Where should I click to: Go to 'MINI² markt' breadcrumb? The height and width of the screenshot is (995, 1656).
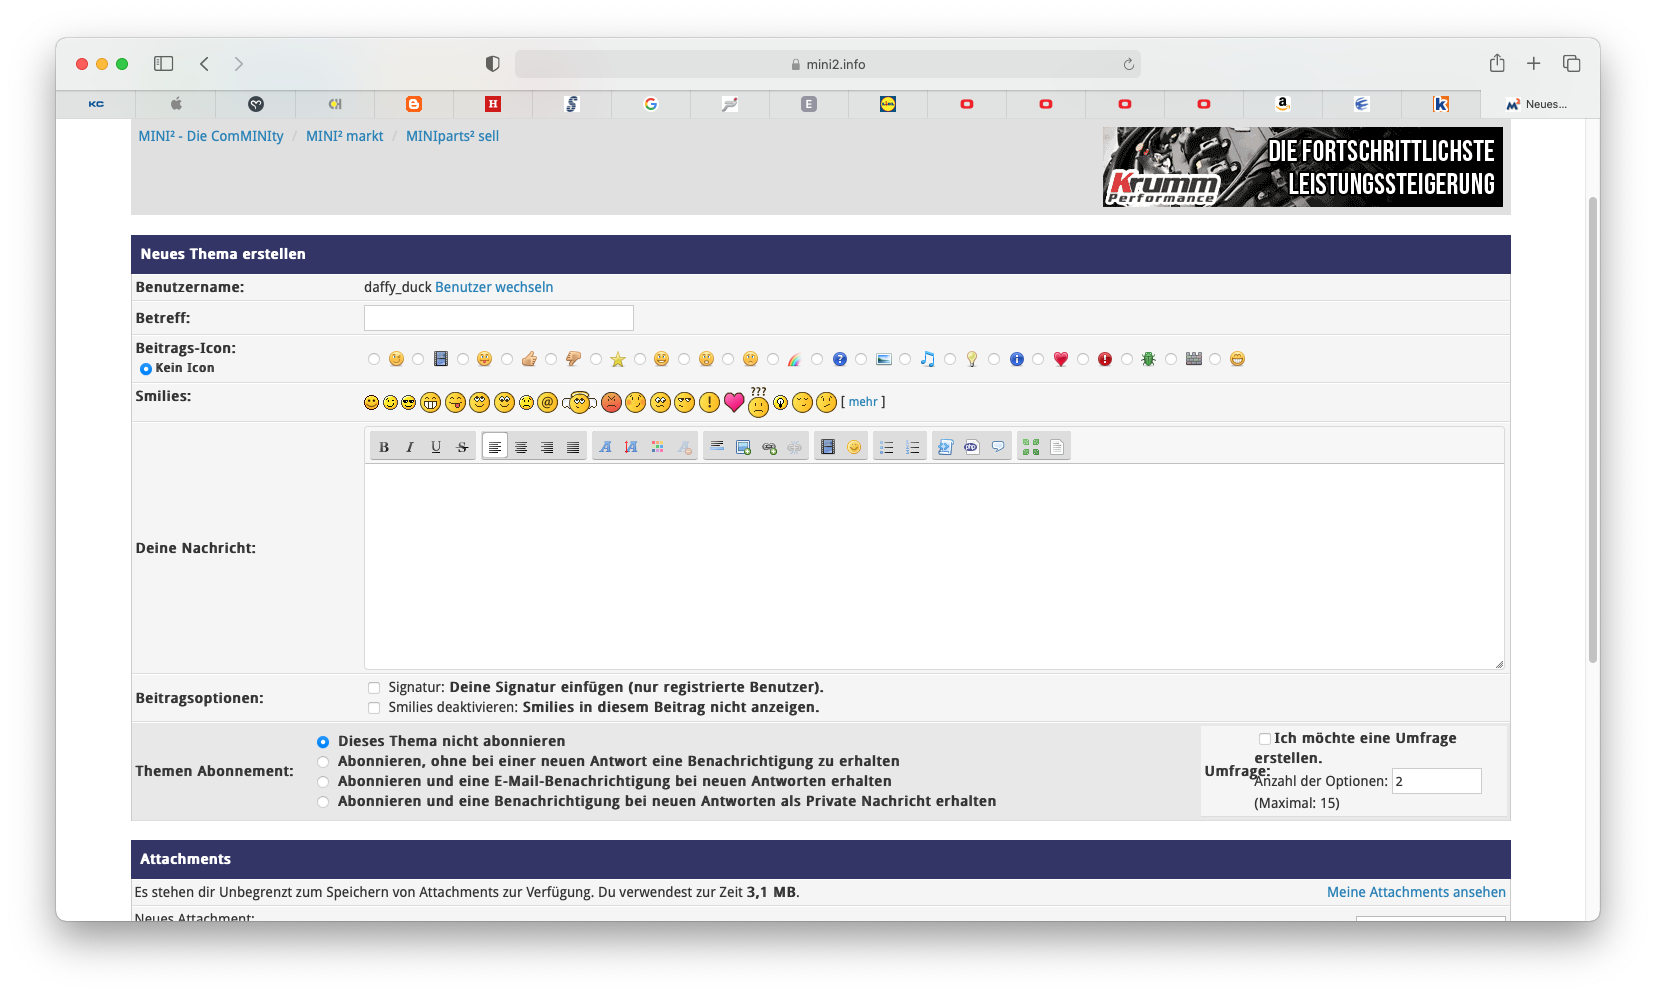pos(345,136)
